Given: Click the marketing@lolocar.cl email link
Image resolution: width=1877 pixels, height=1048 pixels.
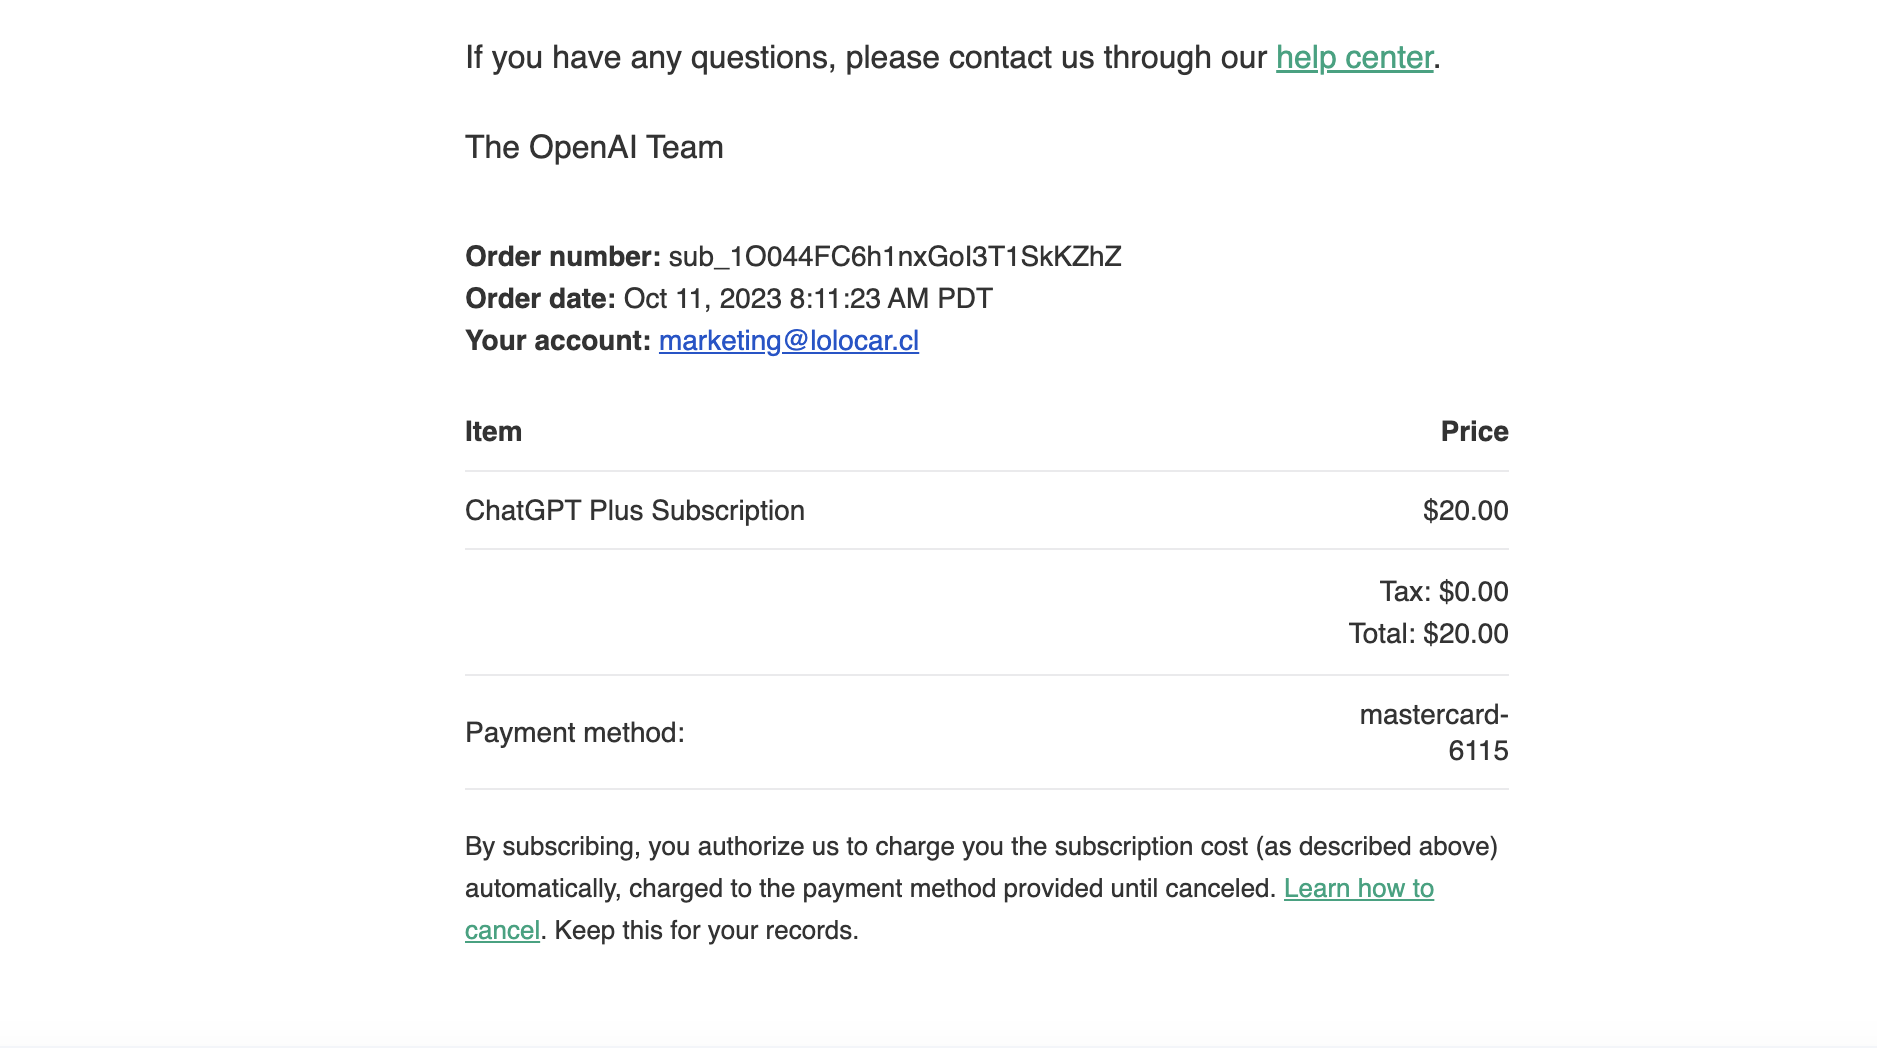Looking at the screenshot, I should pos(788,341).
